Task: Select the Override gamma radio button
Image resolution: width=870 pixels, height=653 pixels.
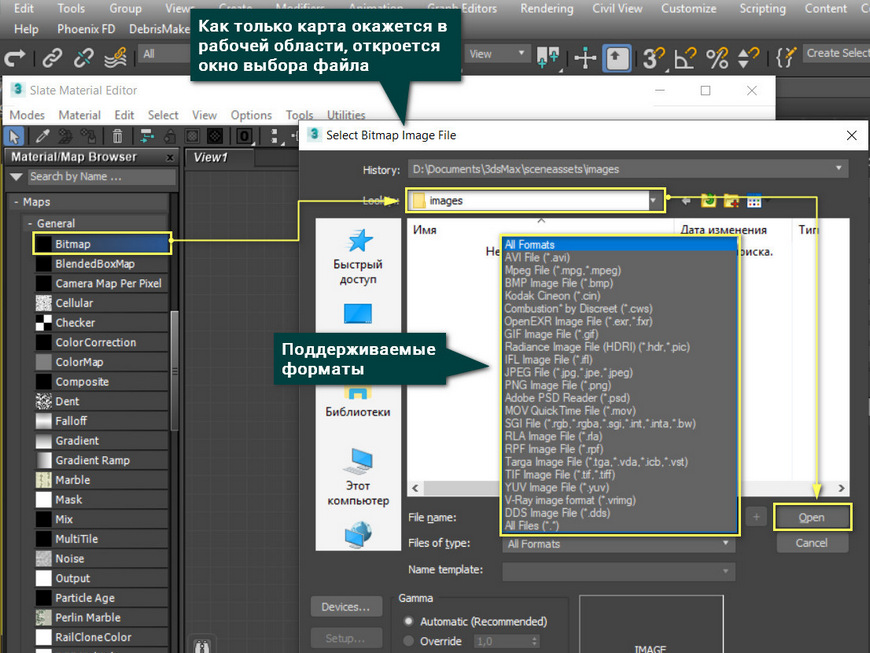Action: [409, 641]
